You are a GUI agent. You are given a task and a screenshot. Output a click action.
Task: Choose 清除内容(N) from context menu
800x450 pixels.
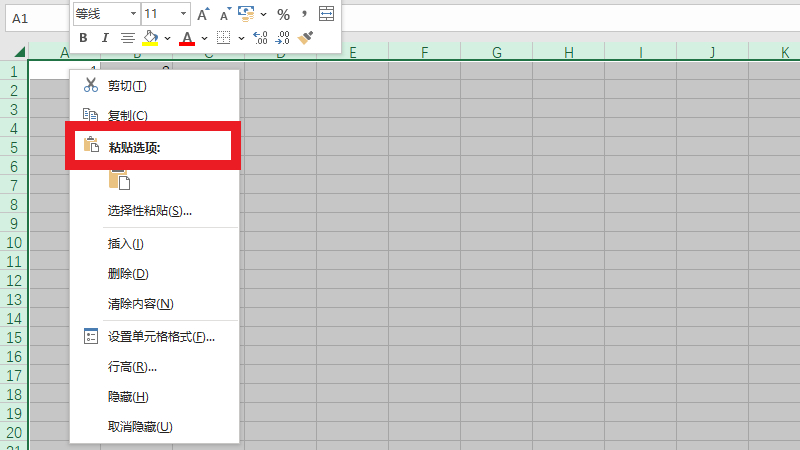tap(154, 304)
